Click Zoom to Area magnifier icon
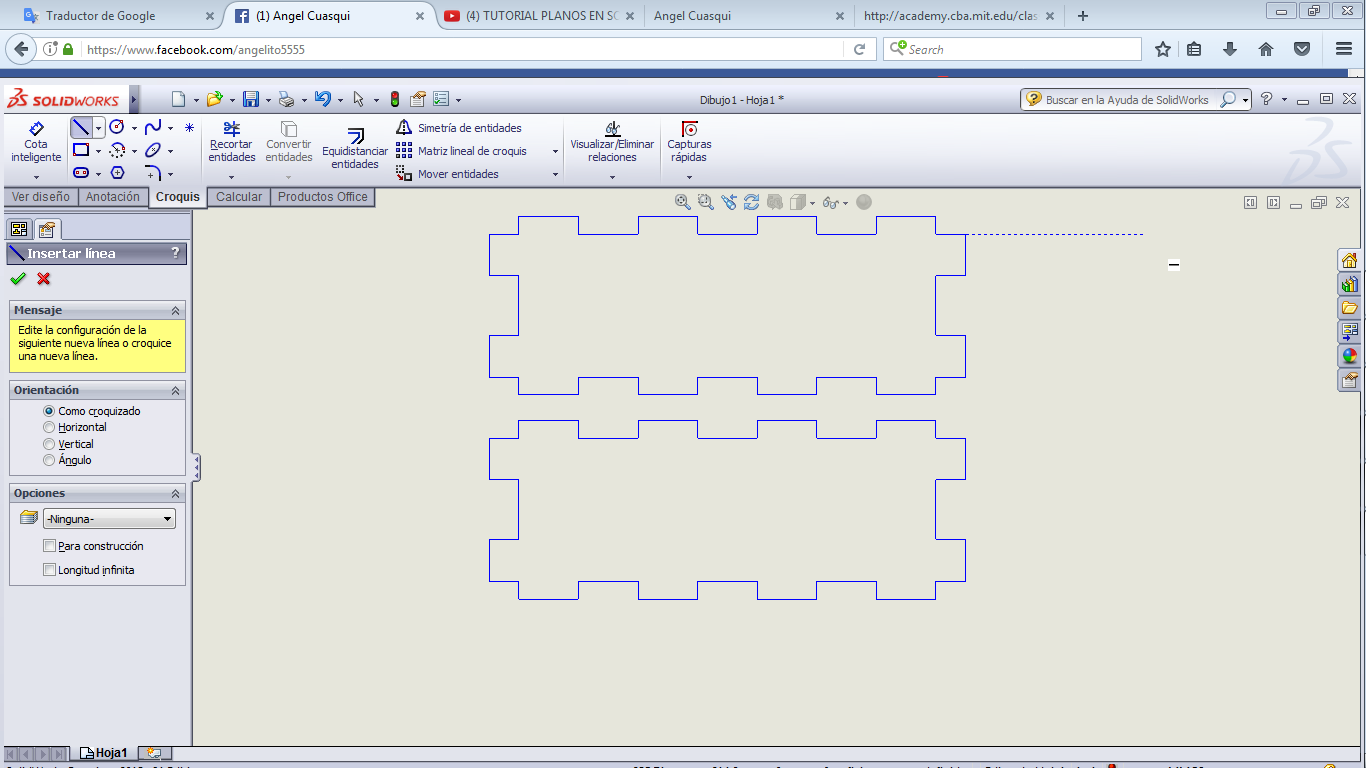Viewport: 1366px width, 768px height. 706,202
